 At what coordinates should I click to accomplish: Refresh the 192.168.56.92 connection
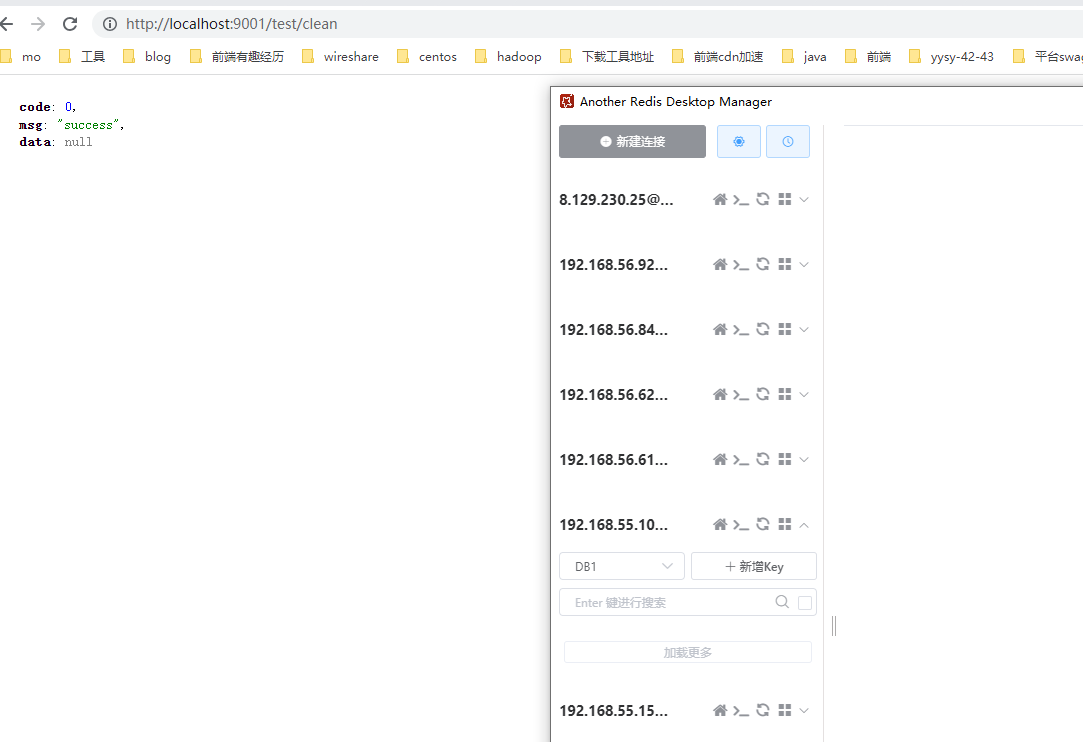pos(763,264)
